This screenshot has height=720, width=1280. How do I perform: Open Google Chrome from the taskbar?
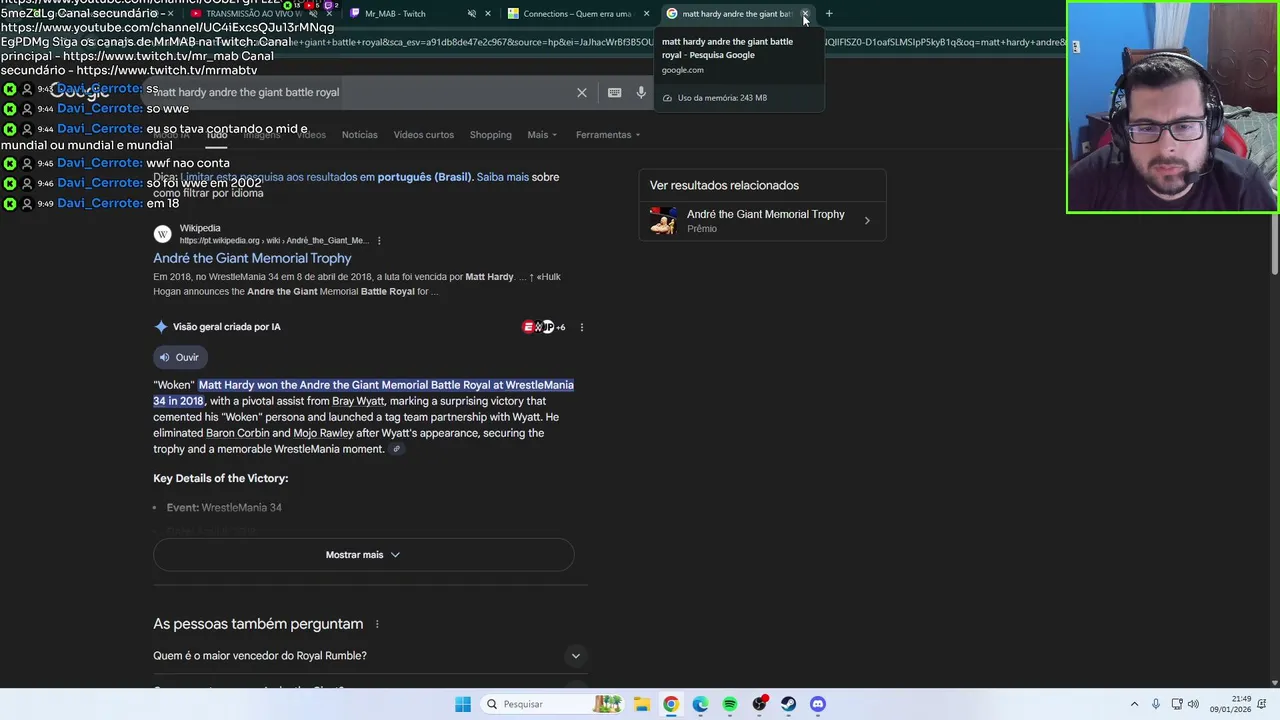pyautogui.click(x=671, y=704)
